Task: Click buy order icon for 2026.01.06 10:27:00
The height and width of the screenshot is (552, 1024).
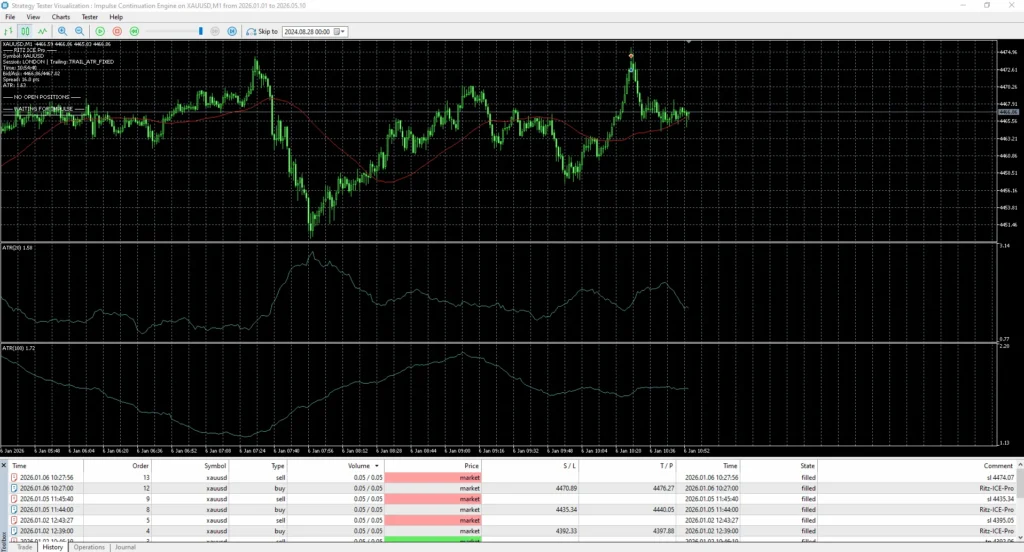Action: pos(14,488)
